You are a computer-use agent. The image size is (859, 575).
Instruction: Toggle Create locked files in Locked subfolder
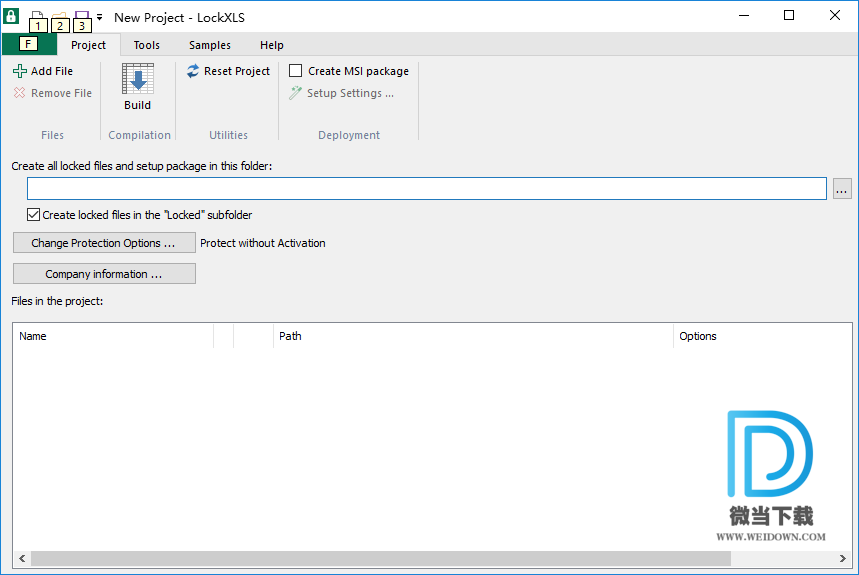pyautogui.click(x=33, y=215)
